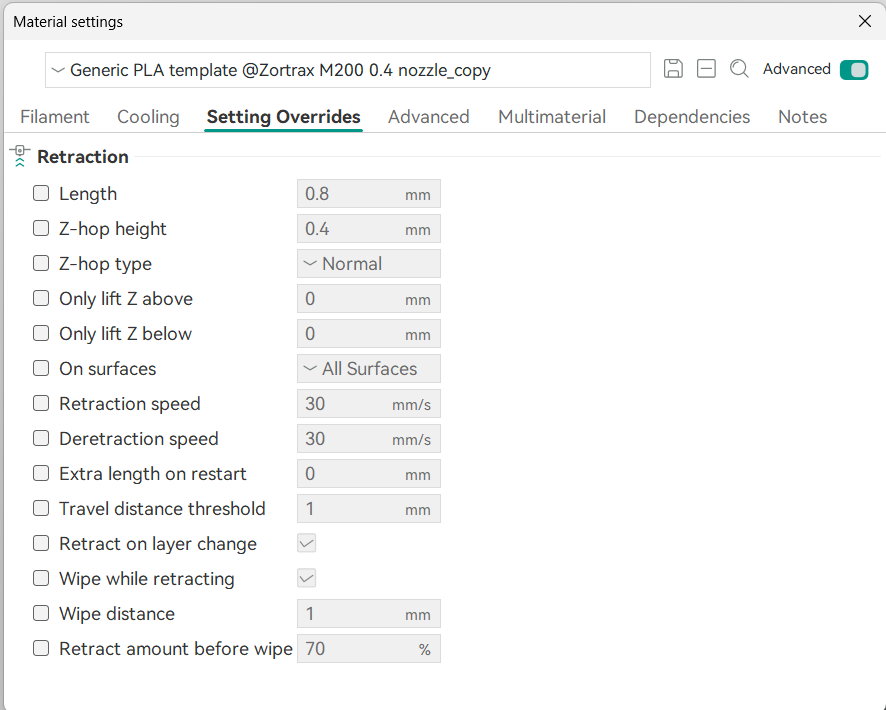The width and height of the screenshot is (886, 710).
Task: Enable the Length override checkbox
Action: [x=41, y=194]
